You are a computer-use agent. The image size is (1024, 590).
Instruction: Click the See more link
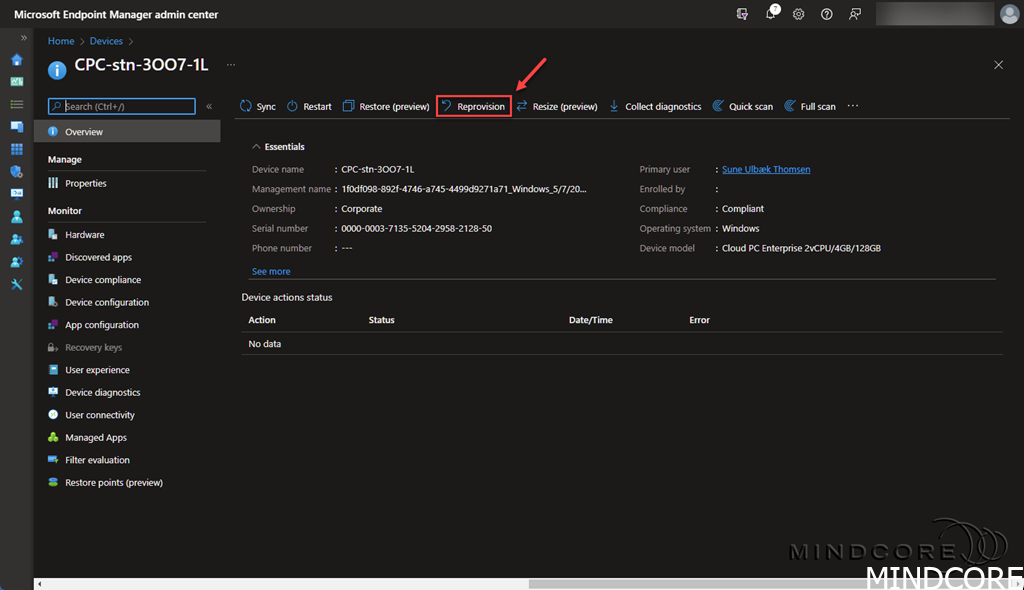pos(271,272)
